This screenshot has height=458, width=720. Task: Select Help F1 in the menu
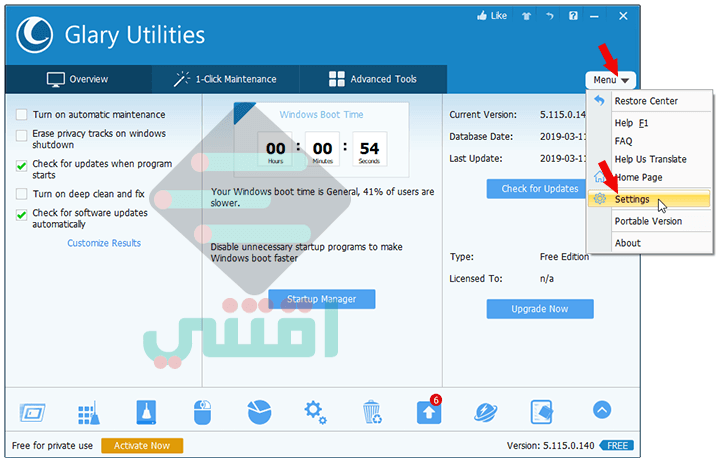click(649, 123)
